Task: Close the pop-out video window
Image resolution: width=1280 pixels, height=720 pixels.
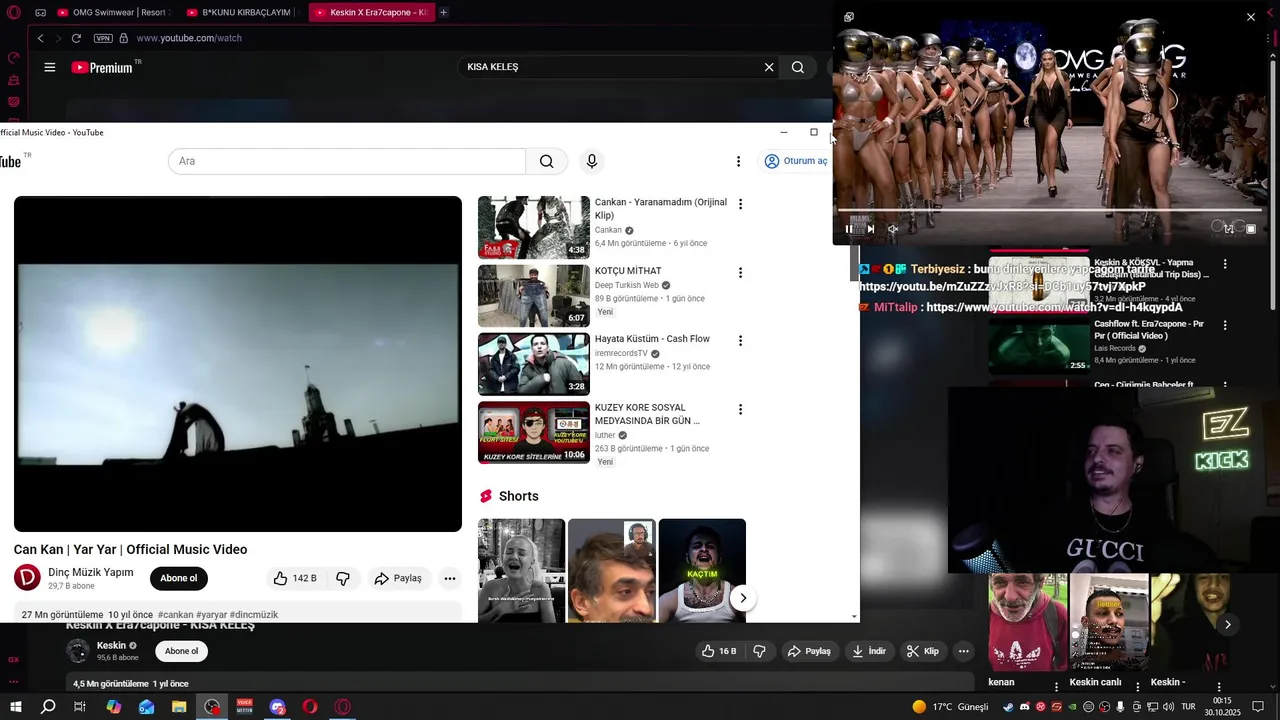Action: (1251, 17)
